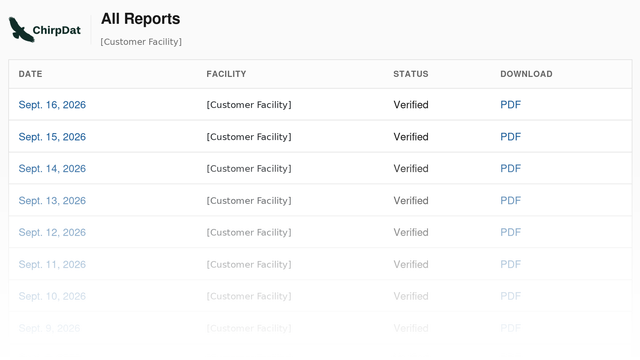Download PDF for Sept. 13, 2026
The height and width of the screenshot is (360, 640).
coord(511,200)
